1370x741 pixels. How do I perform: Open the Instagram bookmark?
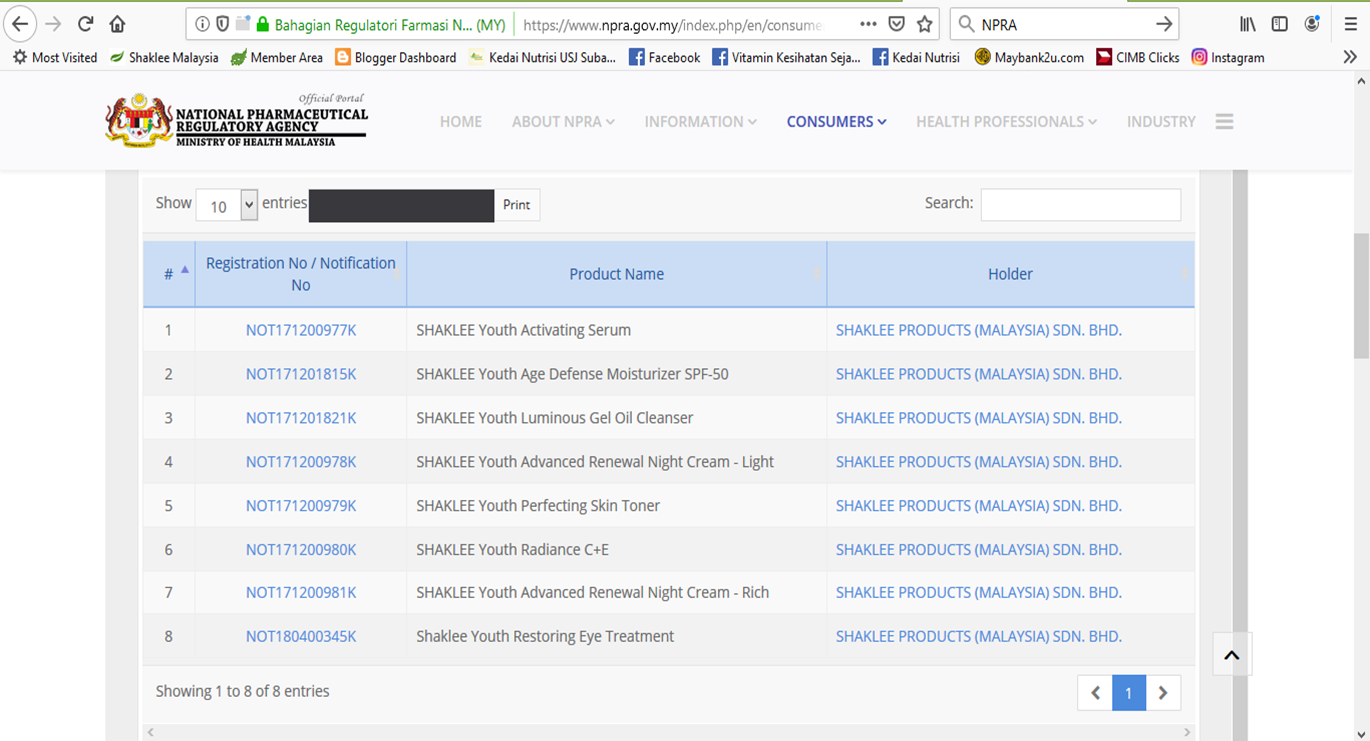pyautogui.click(x=1228, y=57)
